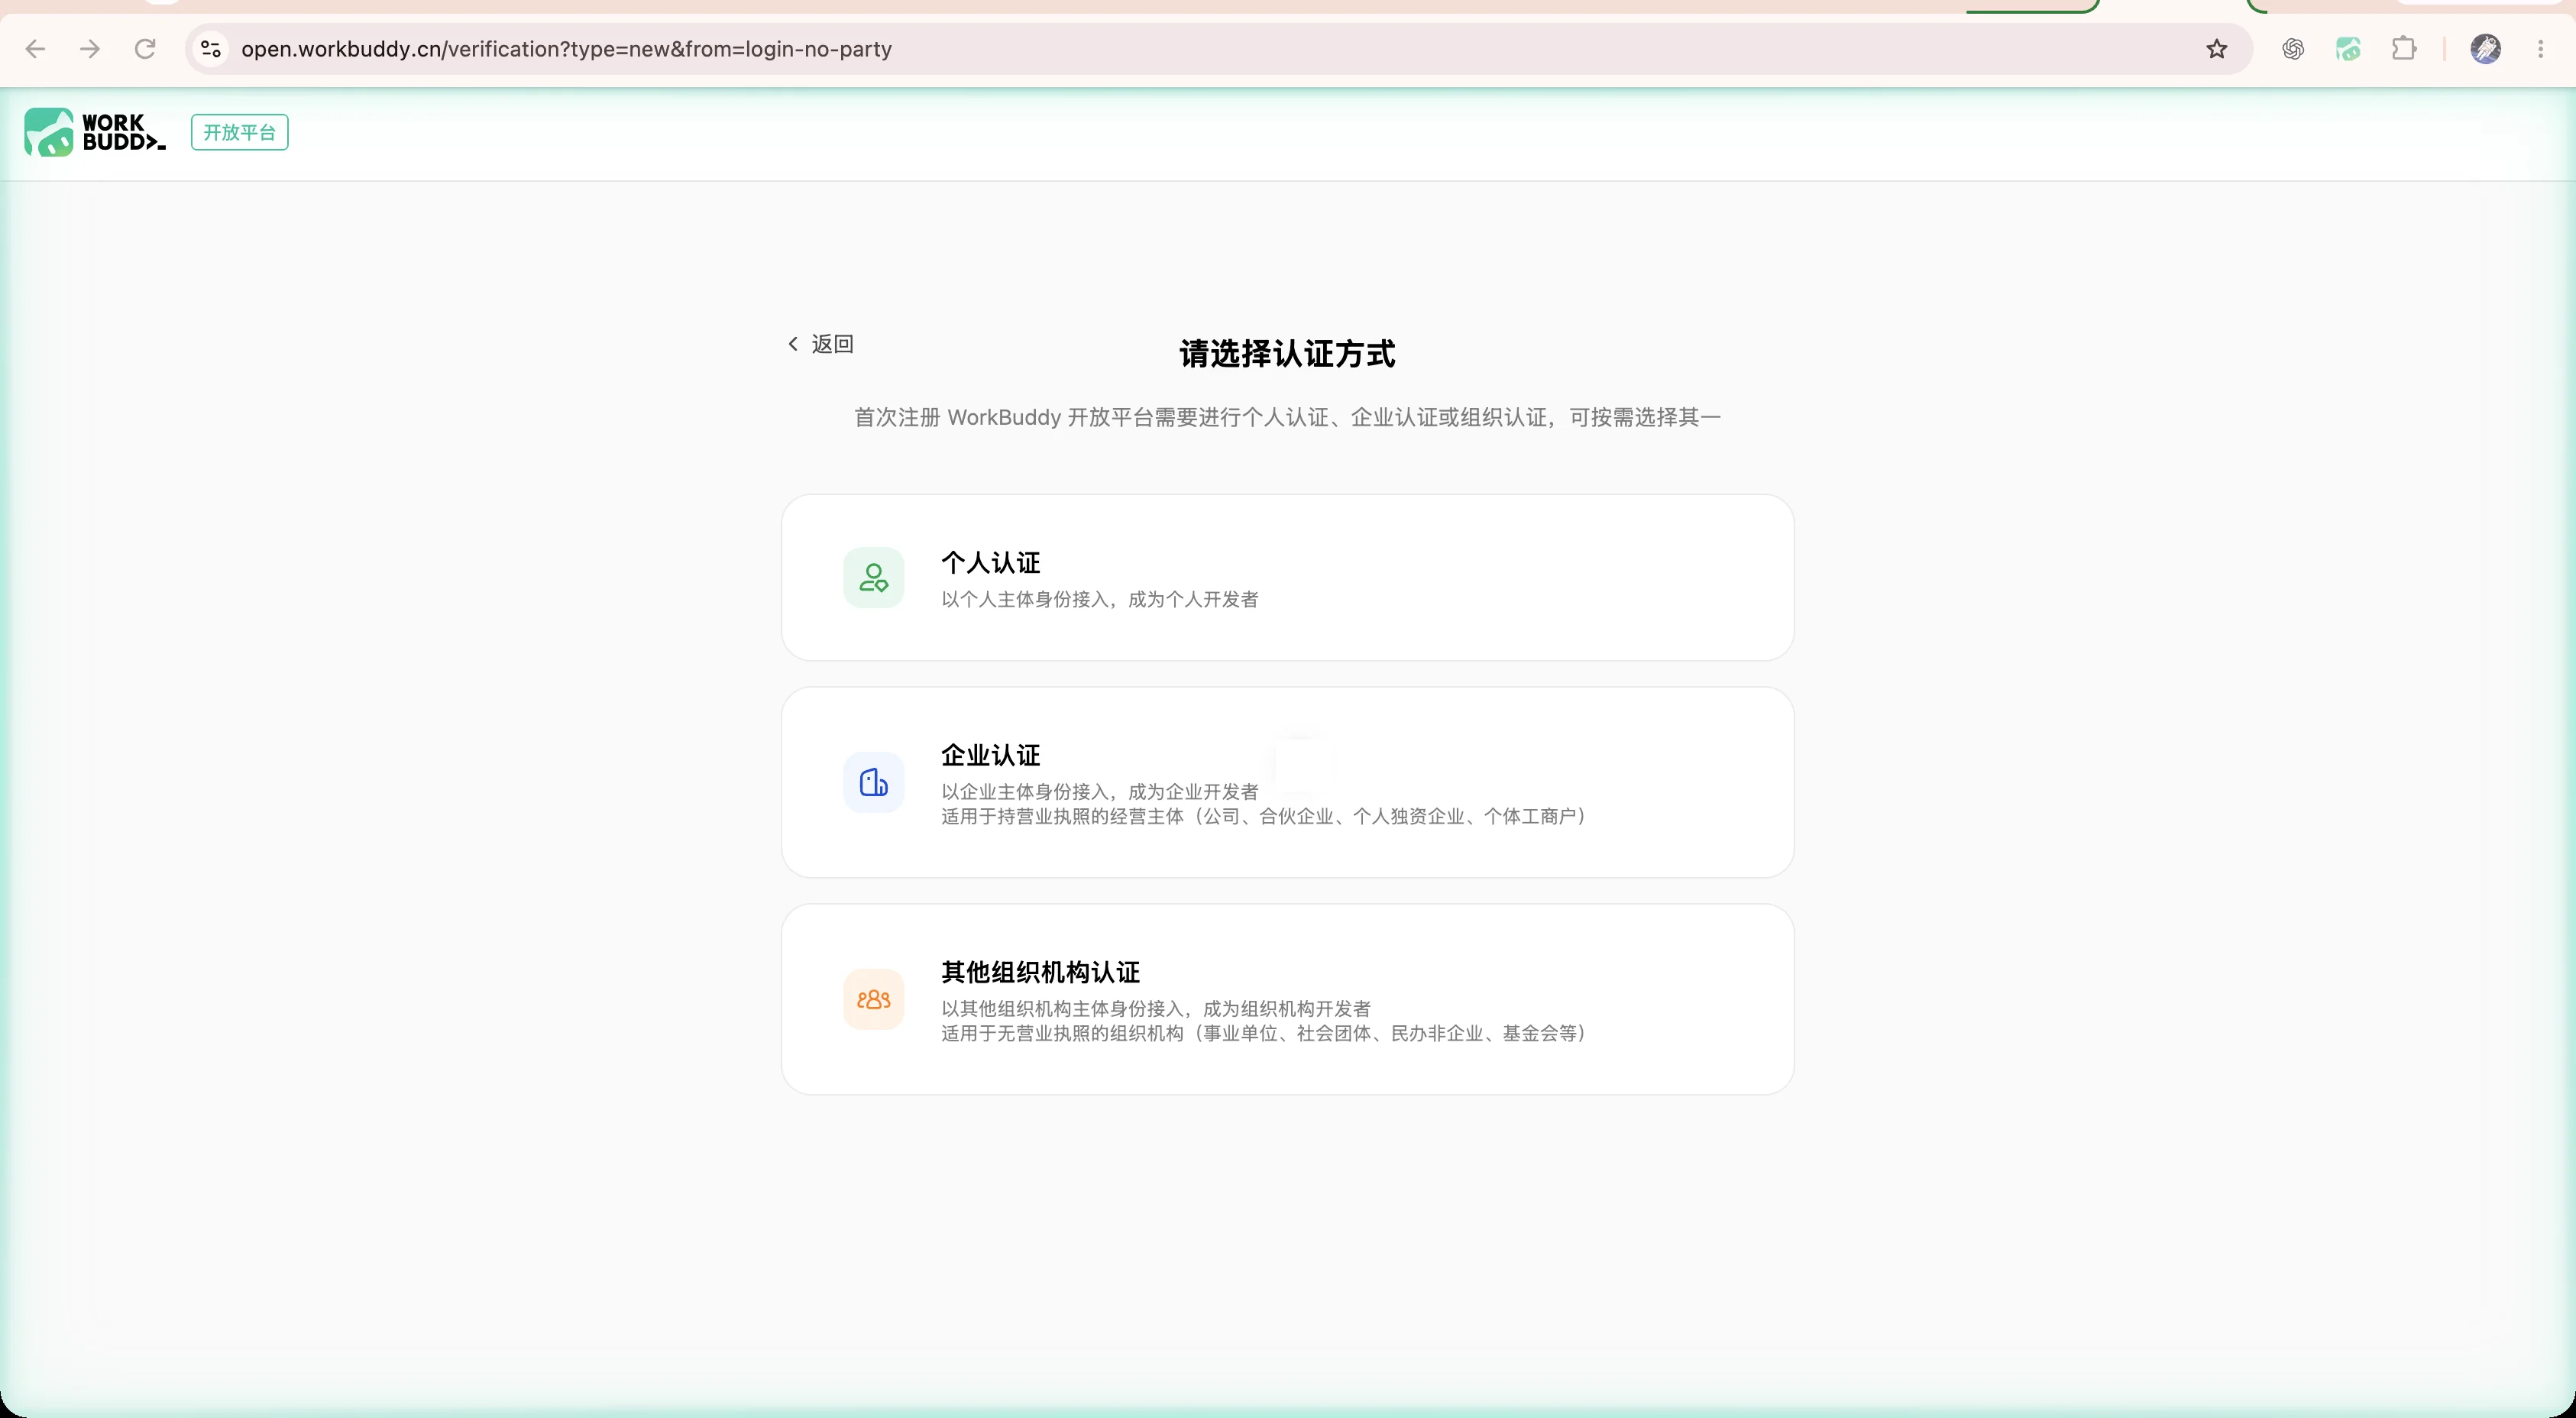Click the line starting 适用于无营业执照的组织机构

click(1264, 1033)
